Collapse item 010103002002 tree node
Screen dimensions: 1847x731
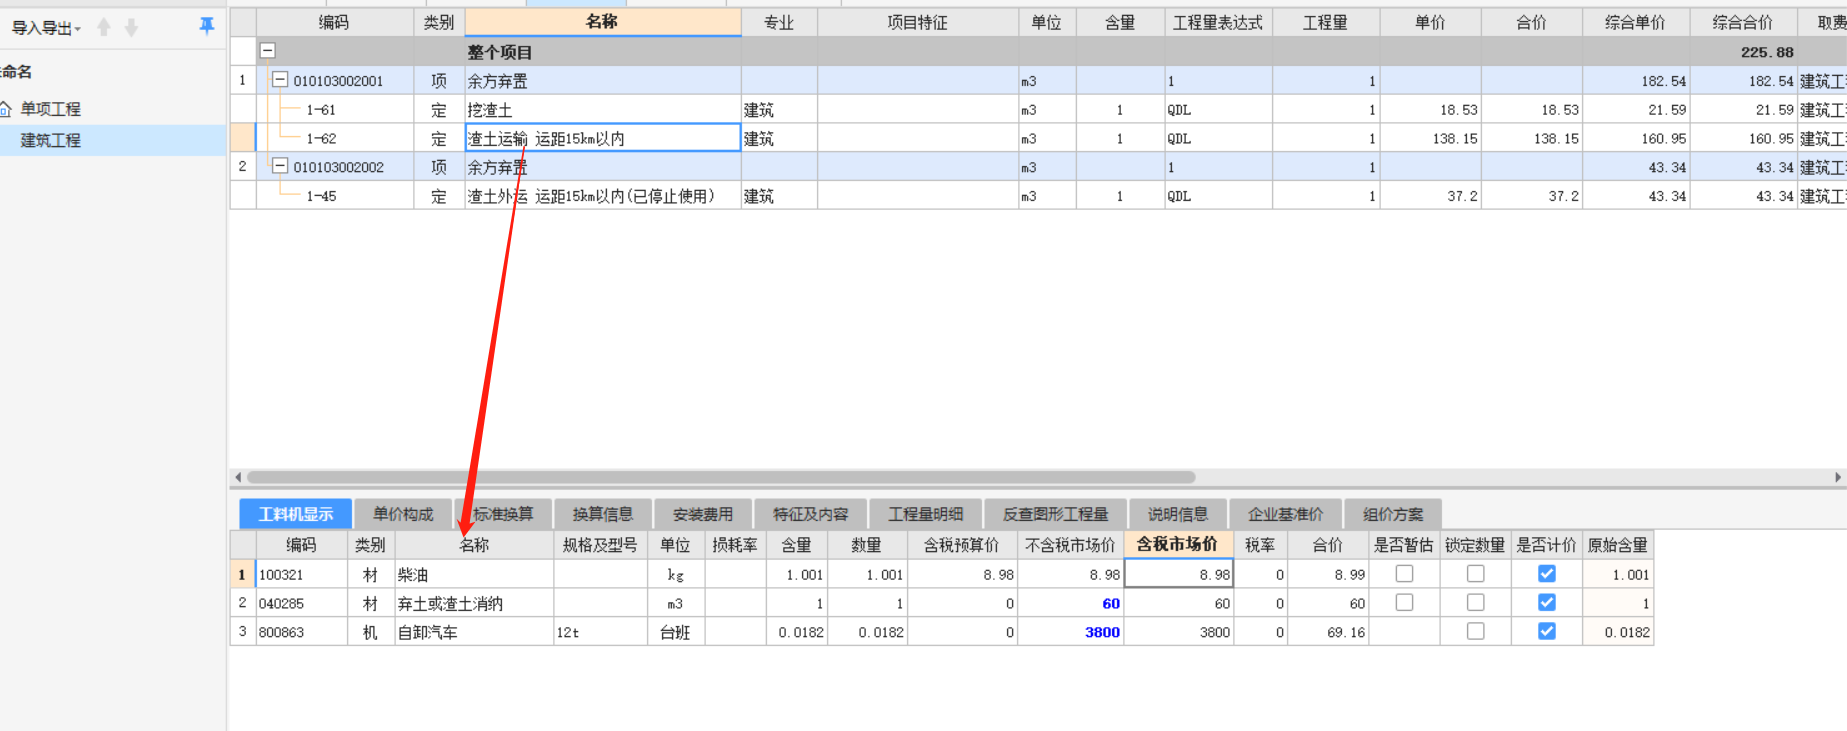[281, 166]
